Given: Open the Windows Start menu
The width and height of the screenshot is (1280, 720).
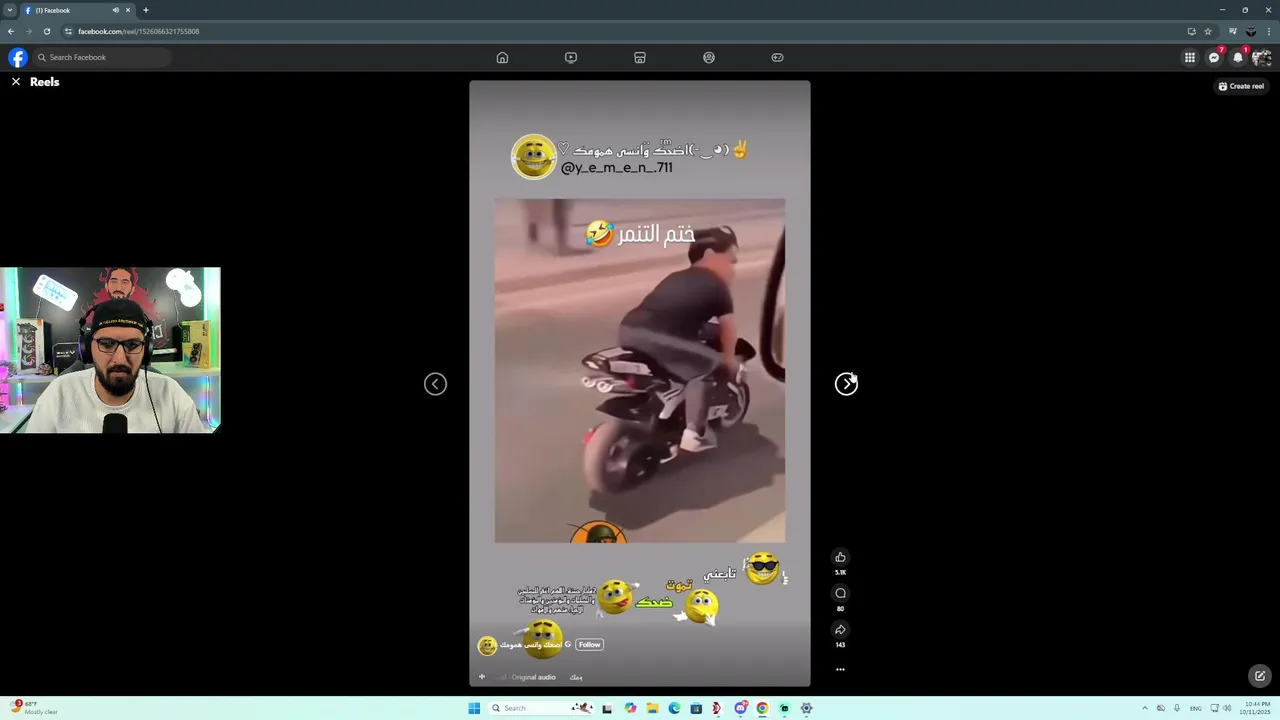Looking at the screenshot, I should tap(474, 708).
